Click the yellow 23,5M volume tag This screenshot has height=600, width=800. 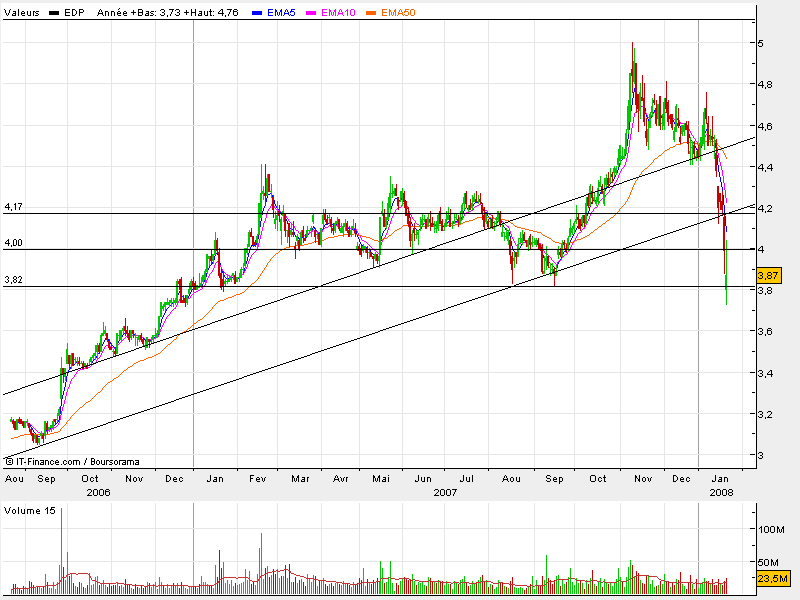coord(772,579)
